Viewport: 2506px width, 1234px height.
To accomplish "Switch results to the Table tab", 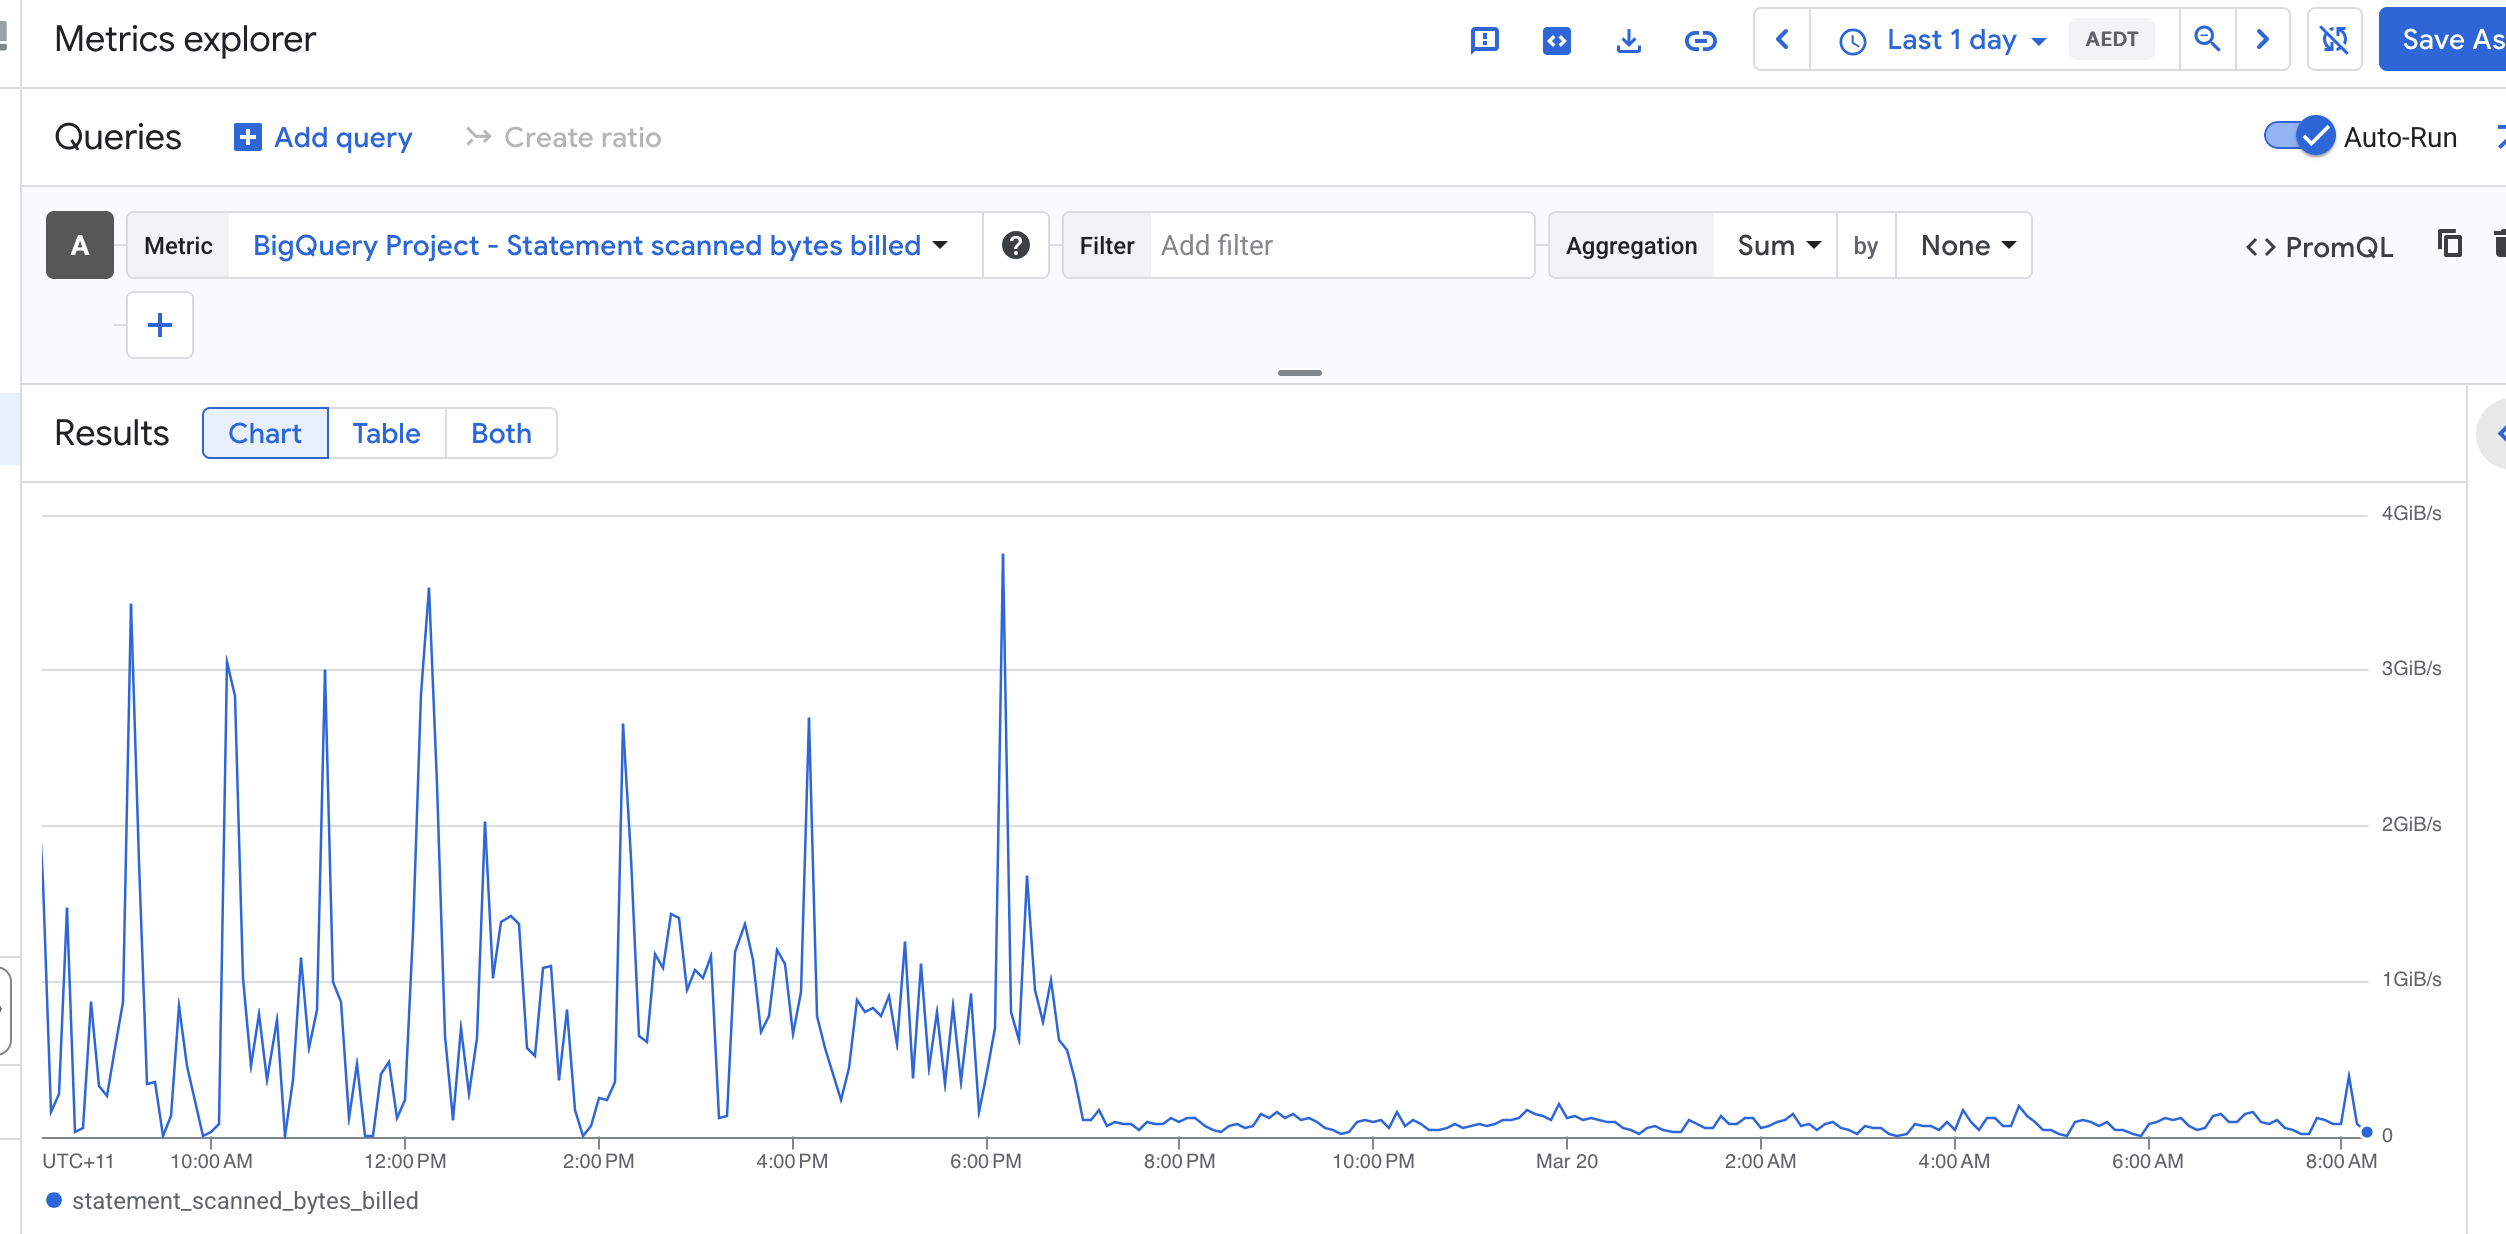I will 386,433.
